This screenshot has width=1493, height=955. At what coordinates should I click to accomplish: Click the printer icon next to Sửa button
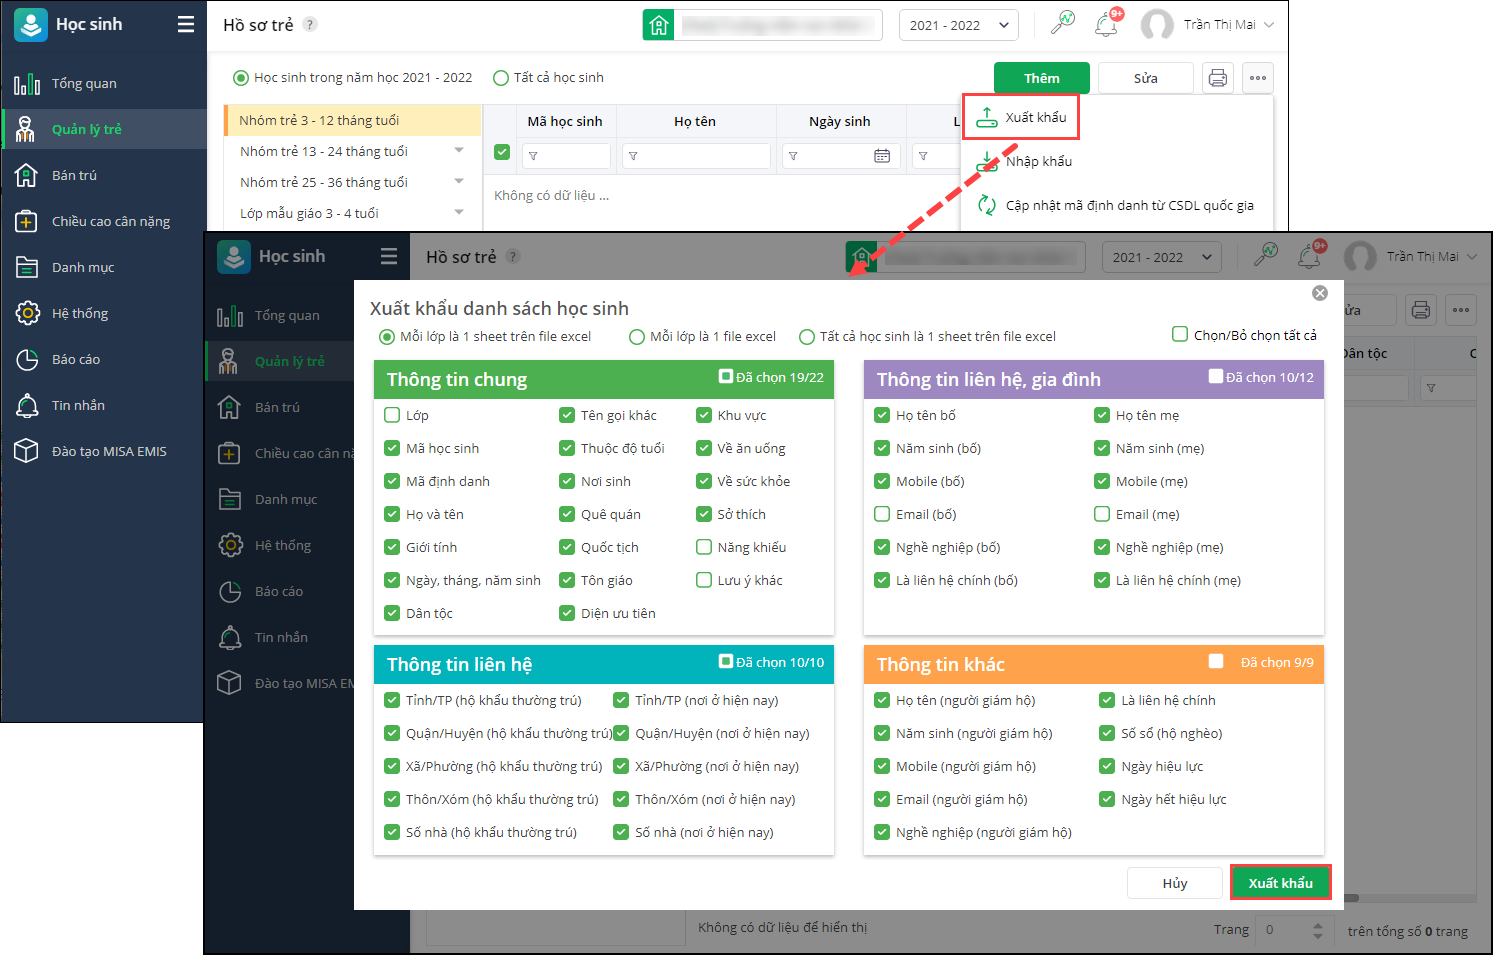point(1218,78)
